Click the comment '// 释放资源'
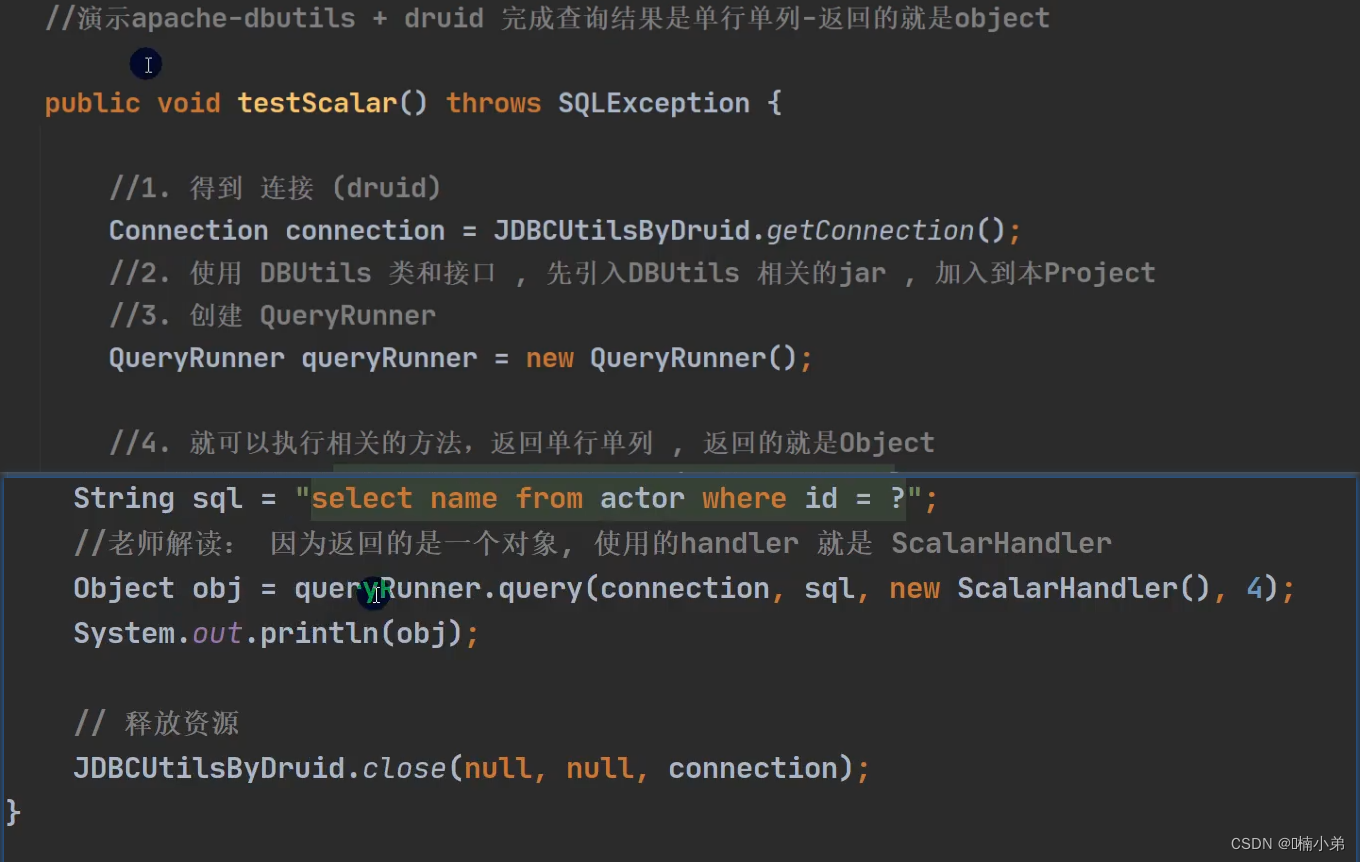 point(156,723)
